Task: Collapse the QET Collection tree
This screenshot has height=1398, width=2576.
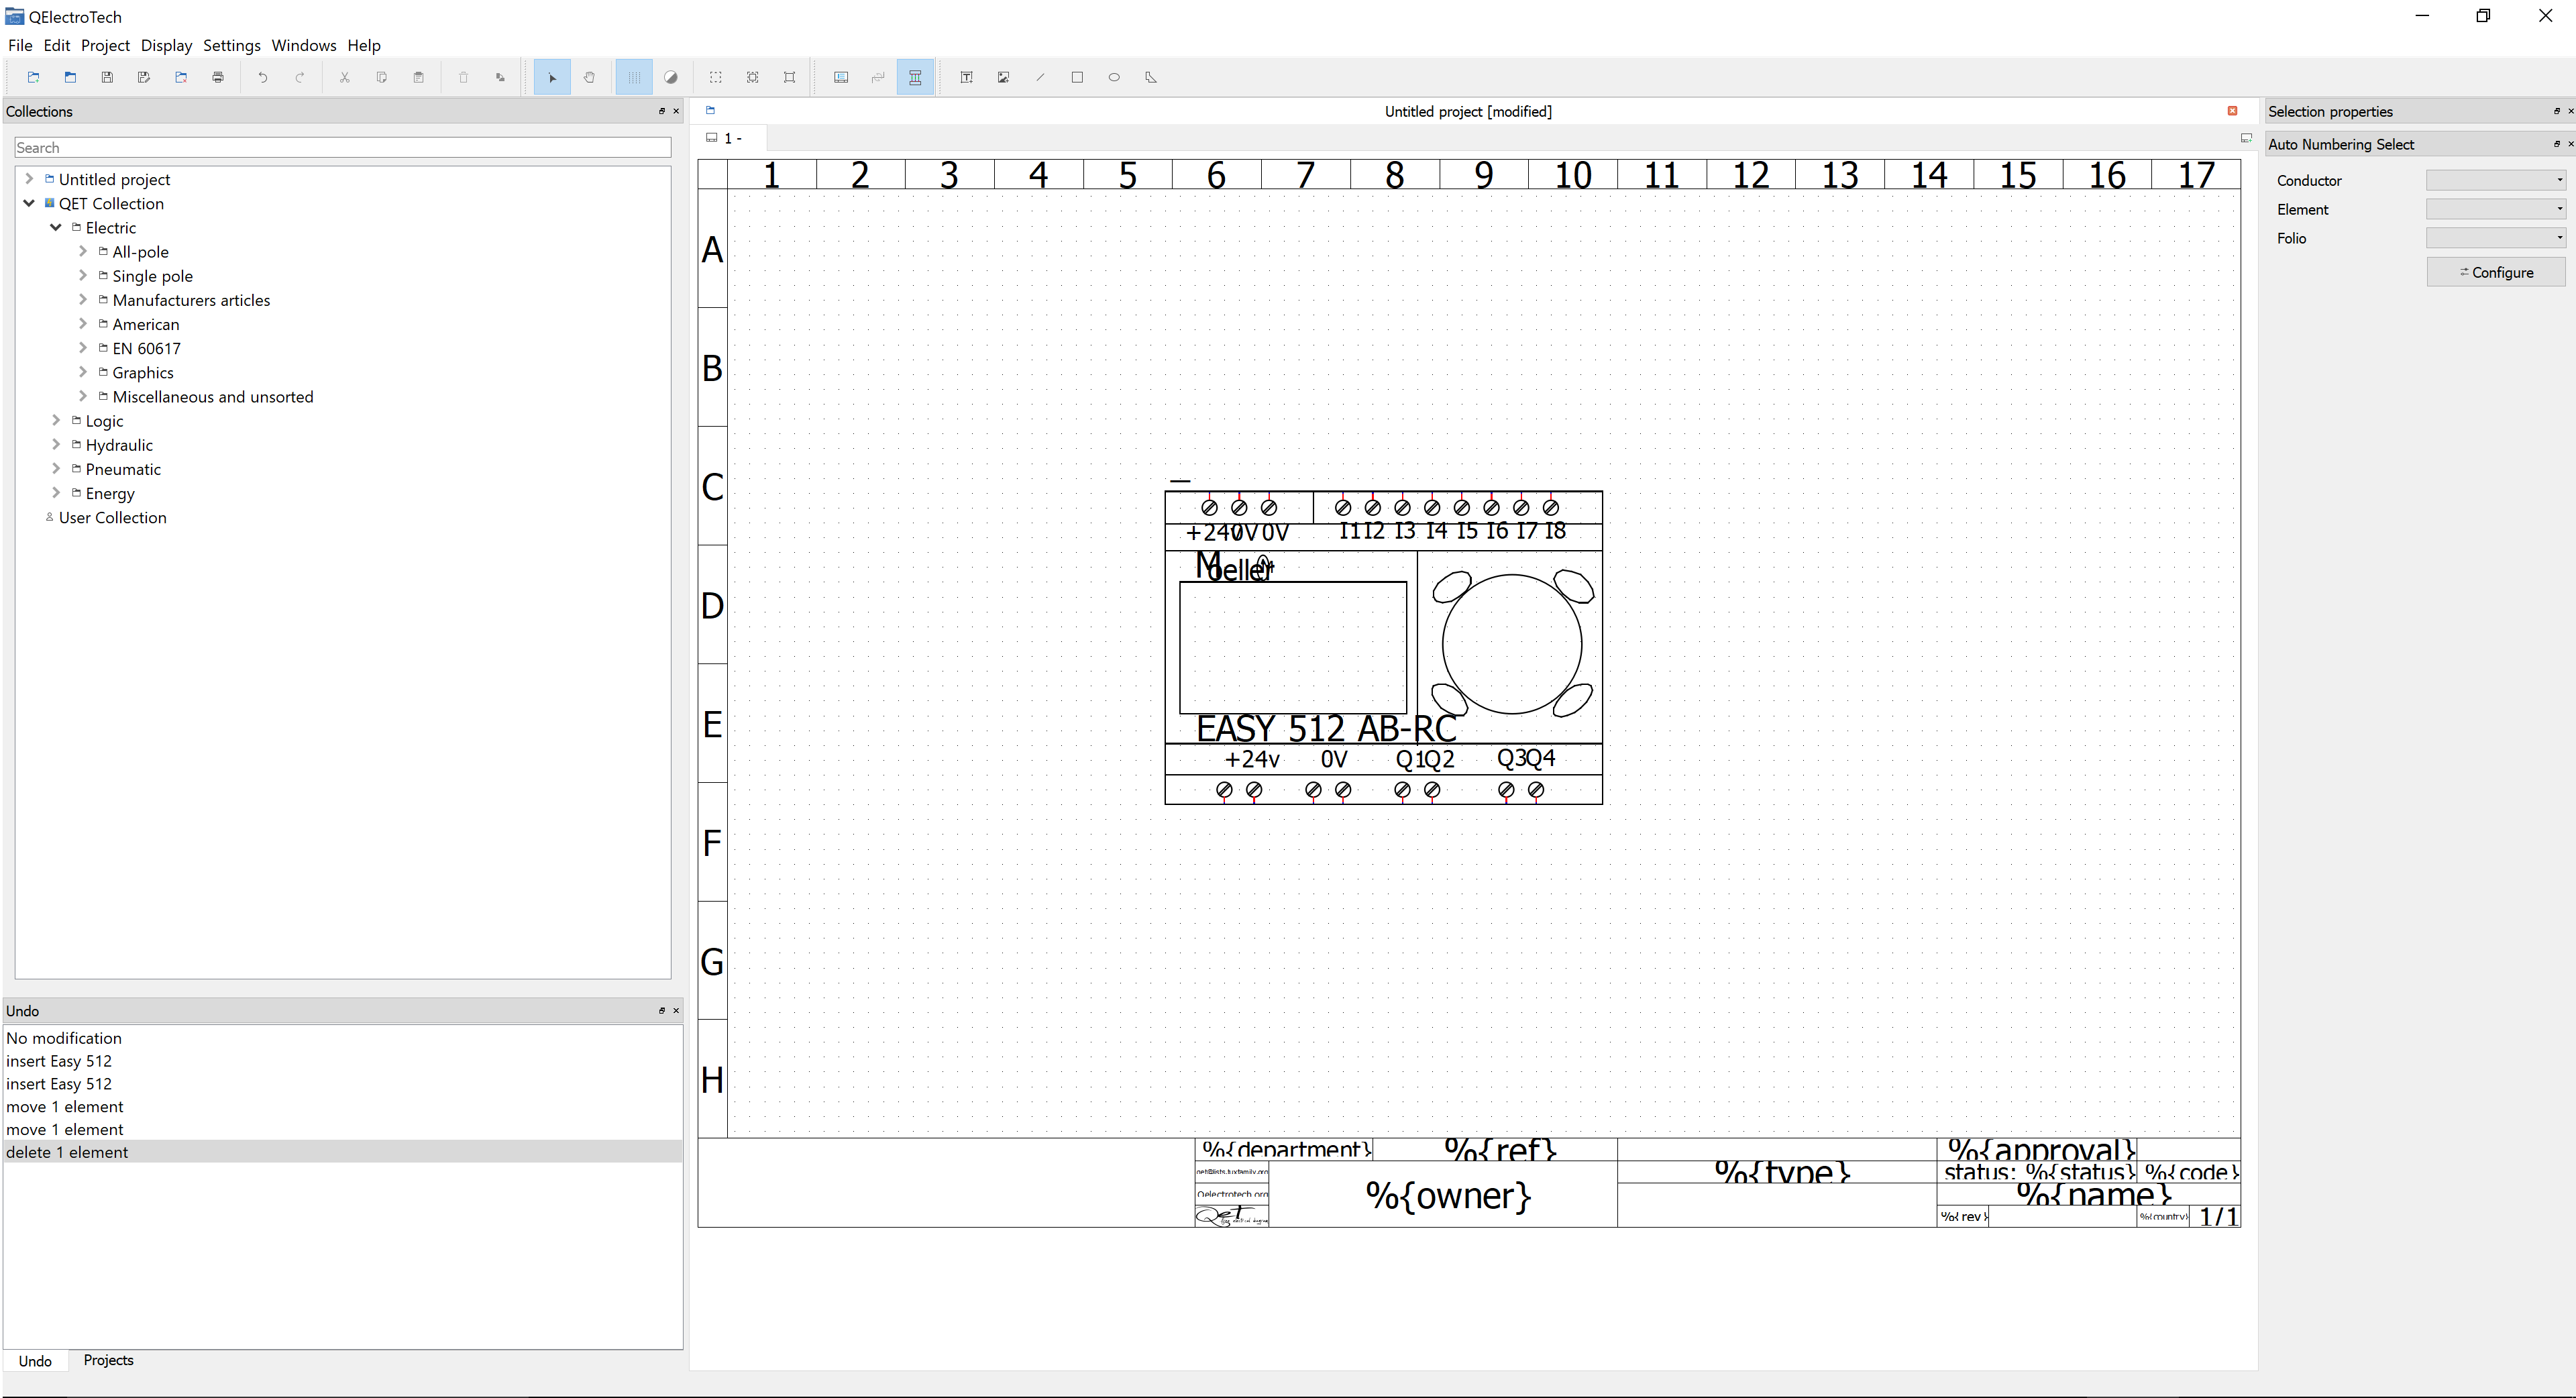Action: [29, 203]
